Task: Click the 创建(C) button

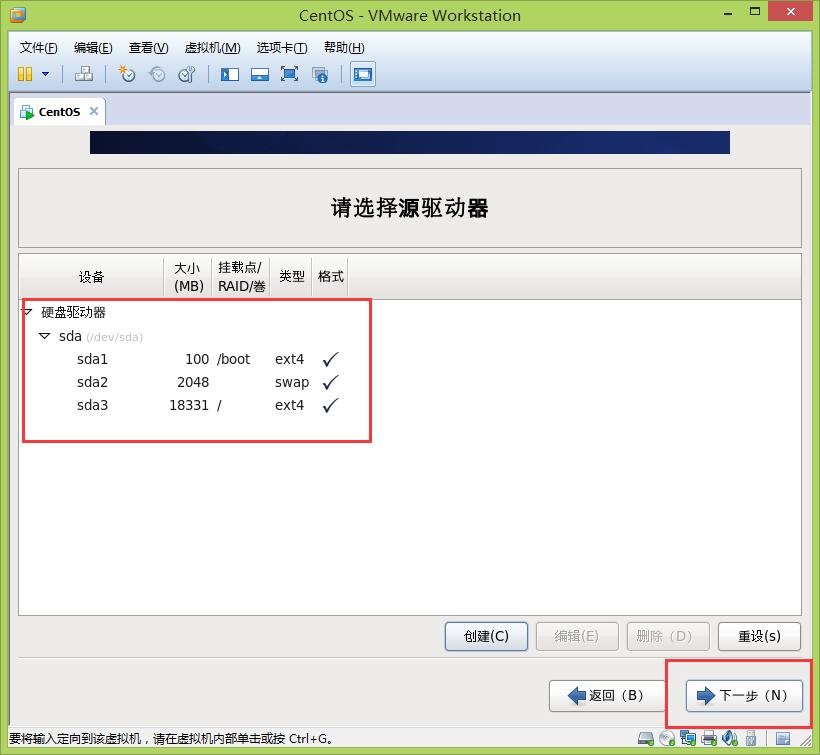Action: pos(486,636)
